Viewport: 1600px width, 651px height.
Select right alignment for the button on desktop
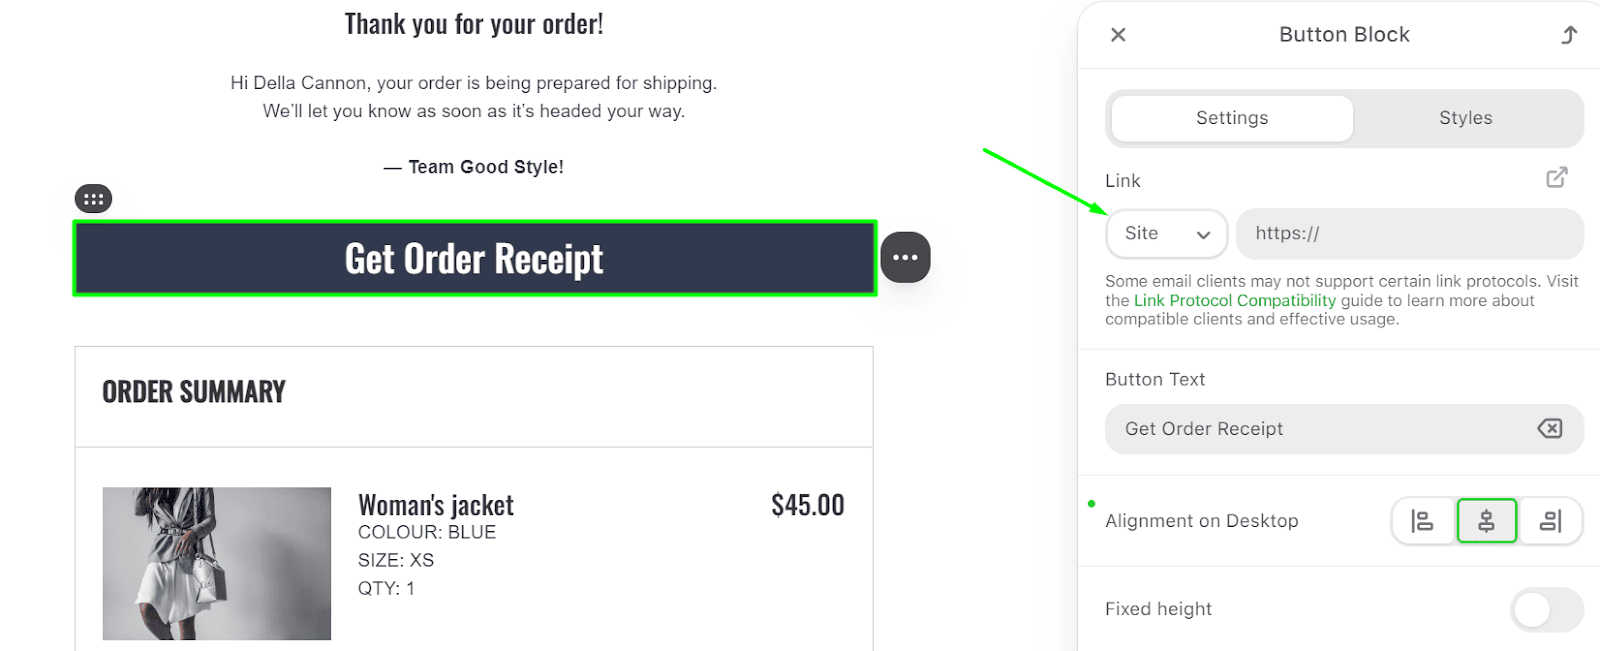1550,520
